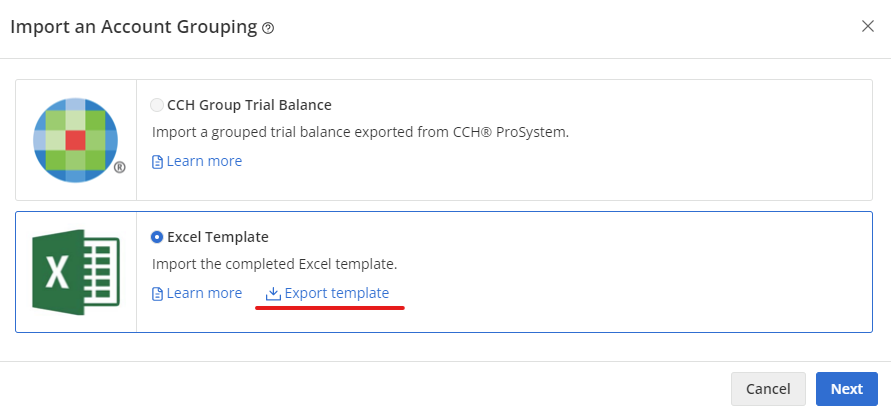Select the Excel Template radio button
Image resolution: width=891 pixels, height=414 pixels.
click(x=157, y=237)
